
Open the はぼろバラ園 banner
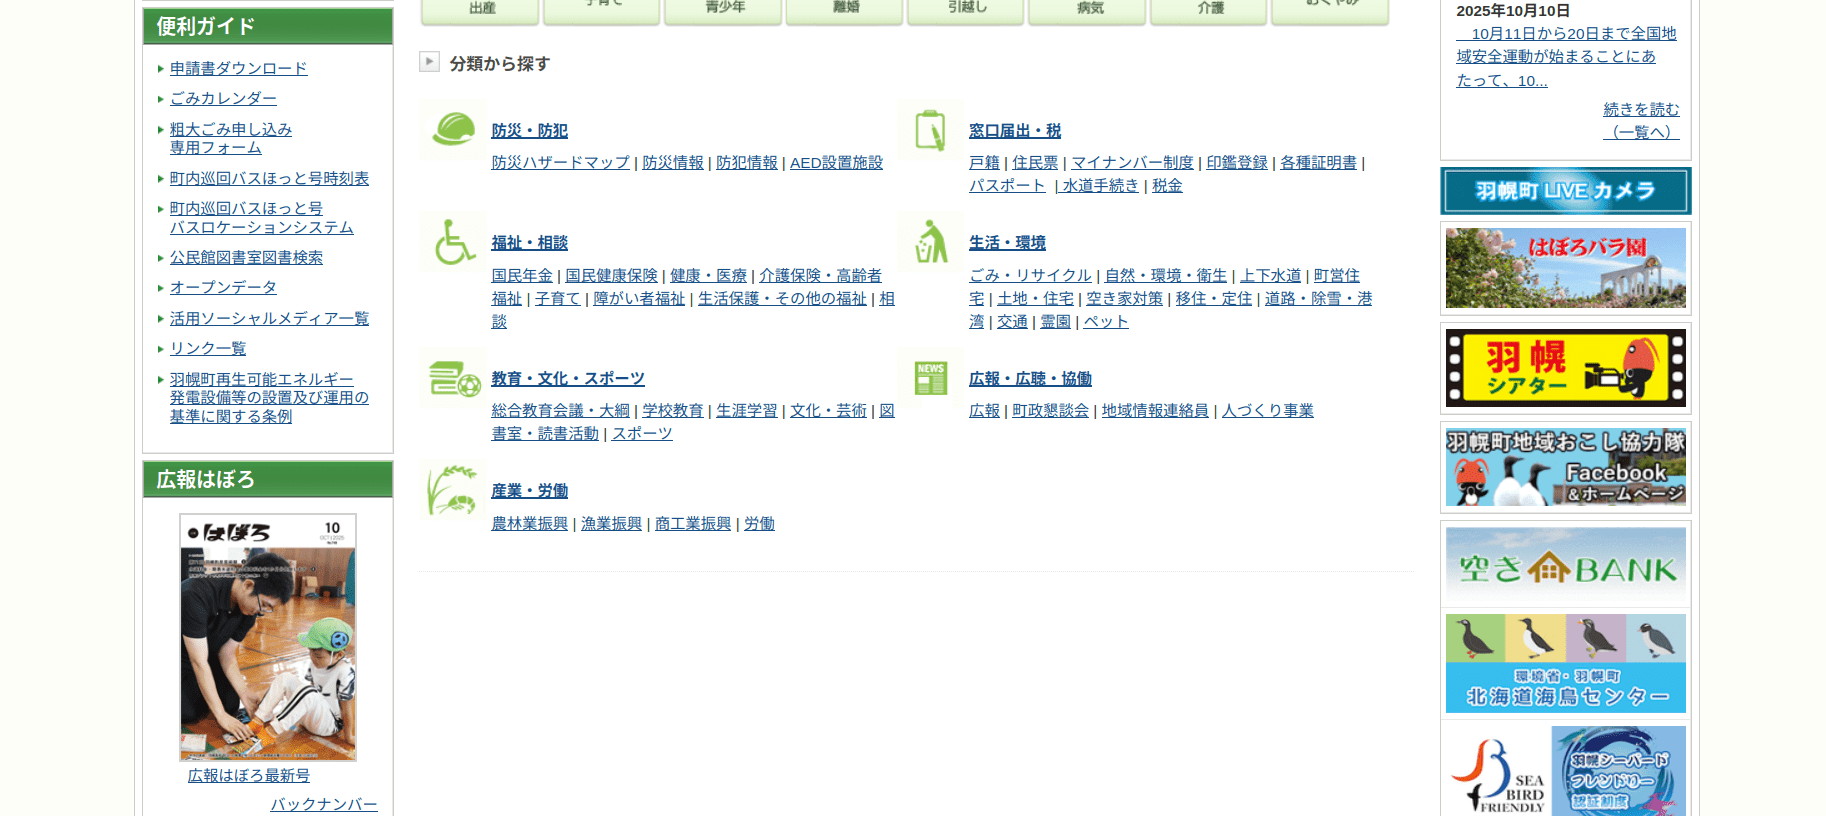click(1565, 268)
